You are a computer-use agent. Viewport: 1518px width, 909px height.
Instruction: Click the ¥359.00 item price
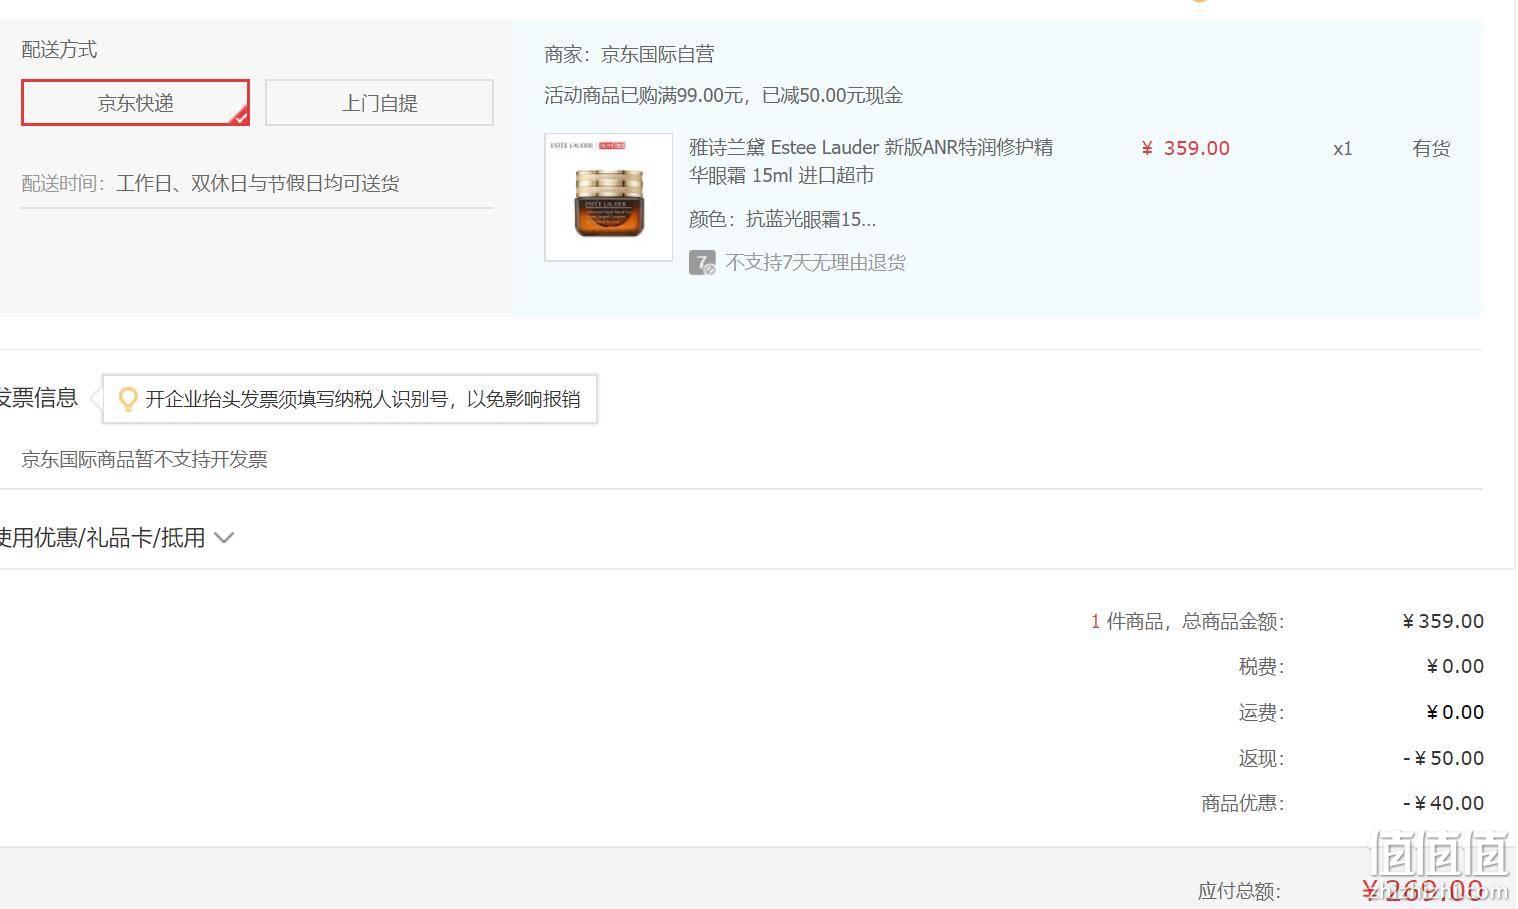(x=1185, y=148)
